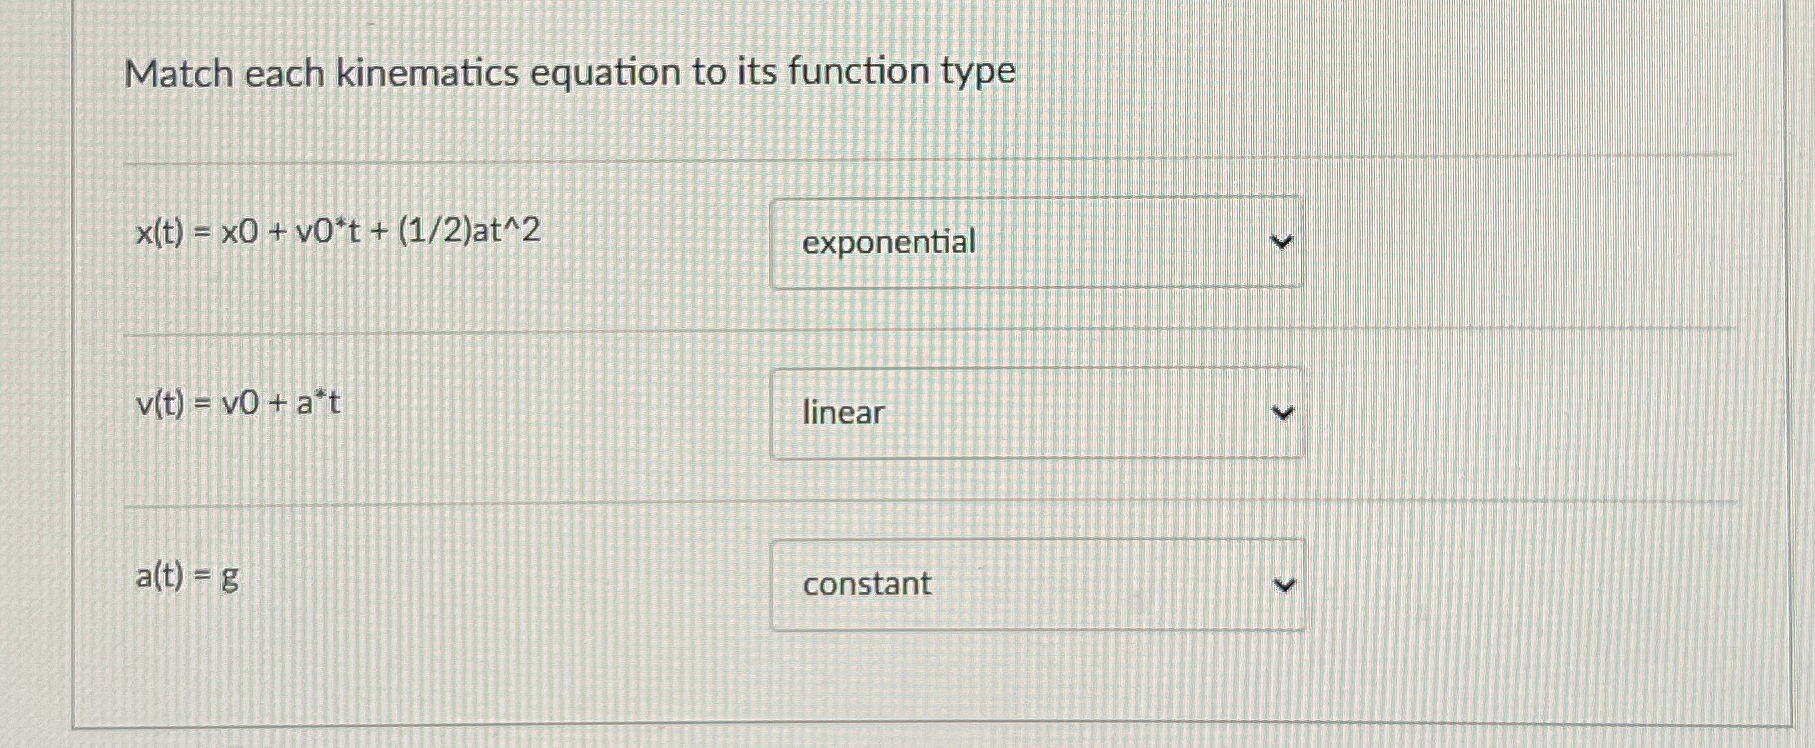Expand the answer selector for v(t) equation
This screenshot has height=748, width=1815.
click(1035, 412)
